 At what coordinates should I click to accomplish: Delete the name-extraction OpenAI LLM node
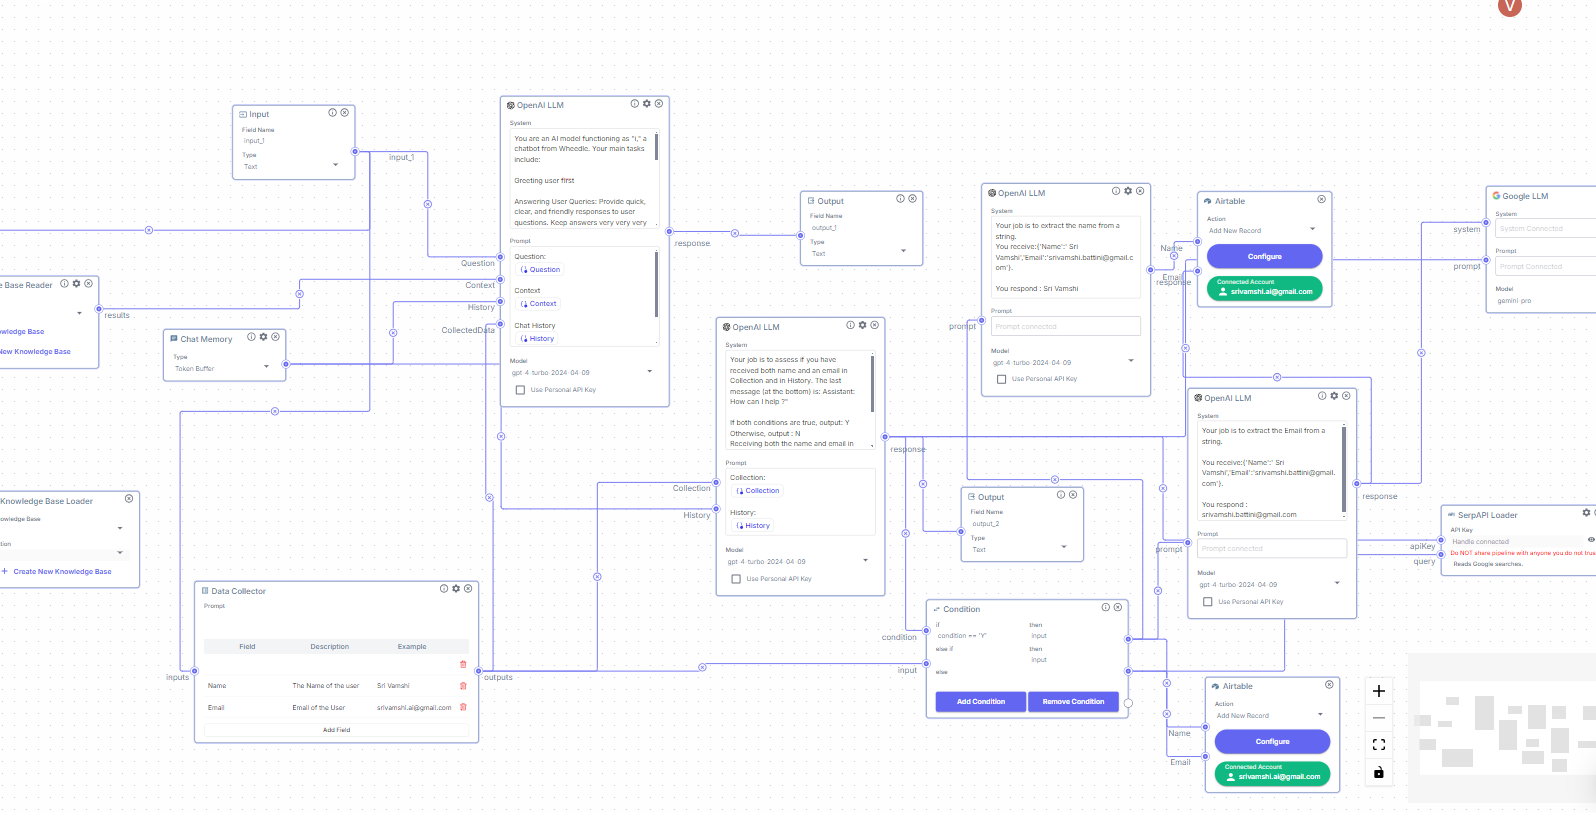1140,191
